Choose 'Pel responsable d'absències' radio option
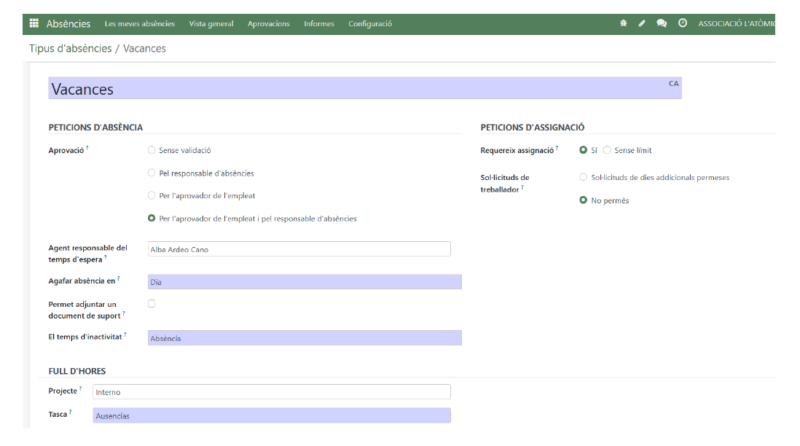800x446 pixels. click(151, 173)
